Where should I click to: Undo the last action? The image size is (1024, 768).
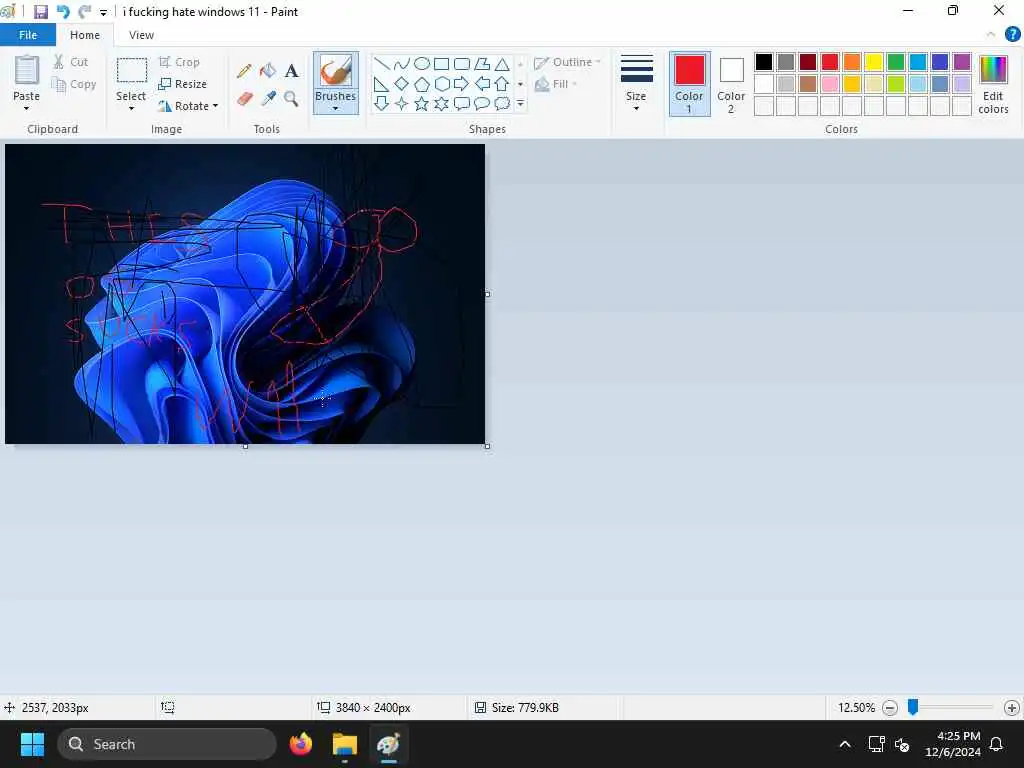(x=63, y=12)
